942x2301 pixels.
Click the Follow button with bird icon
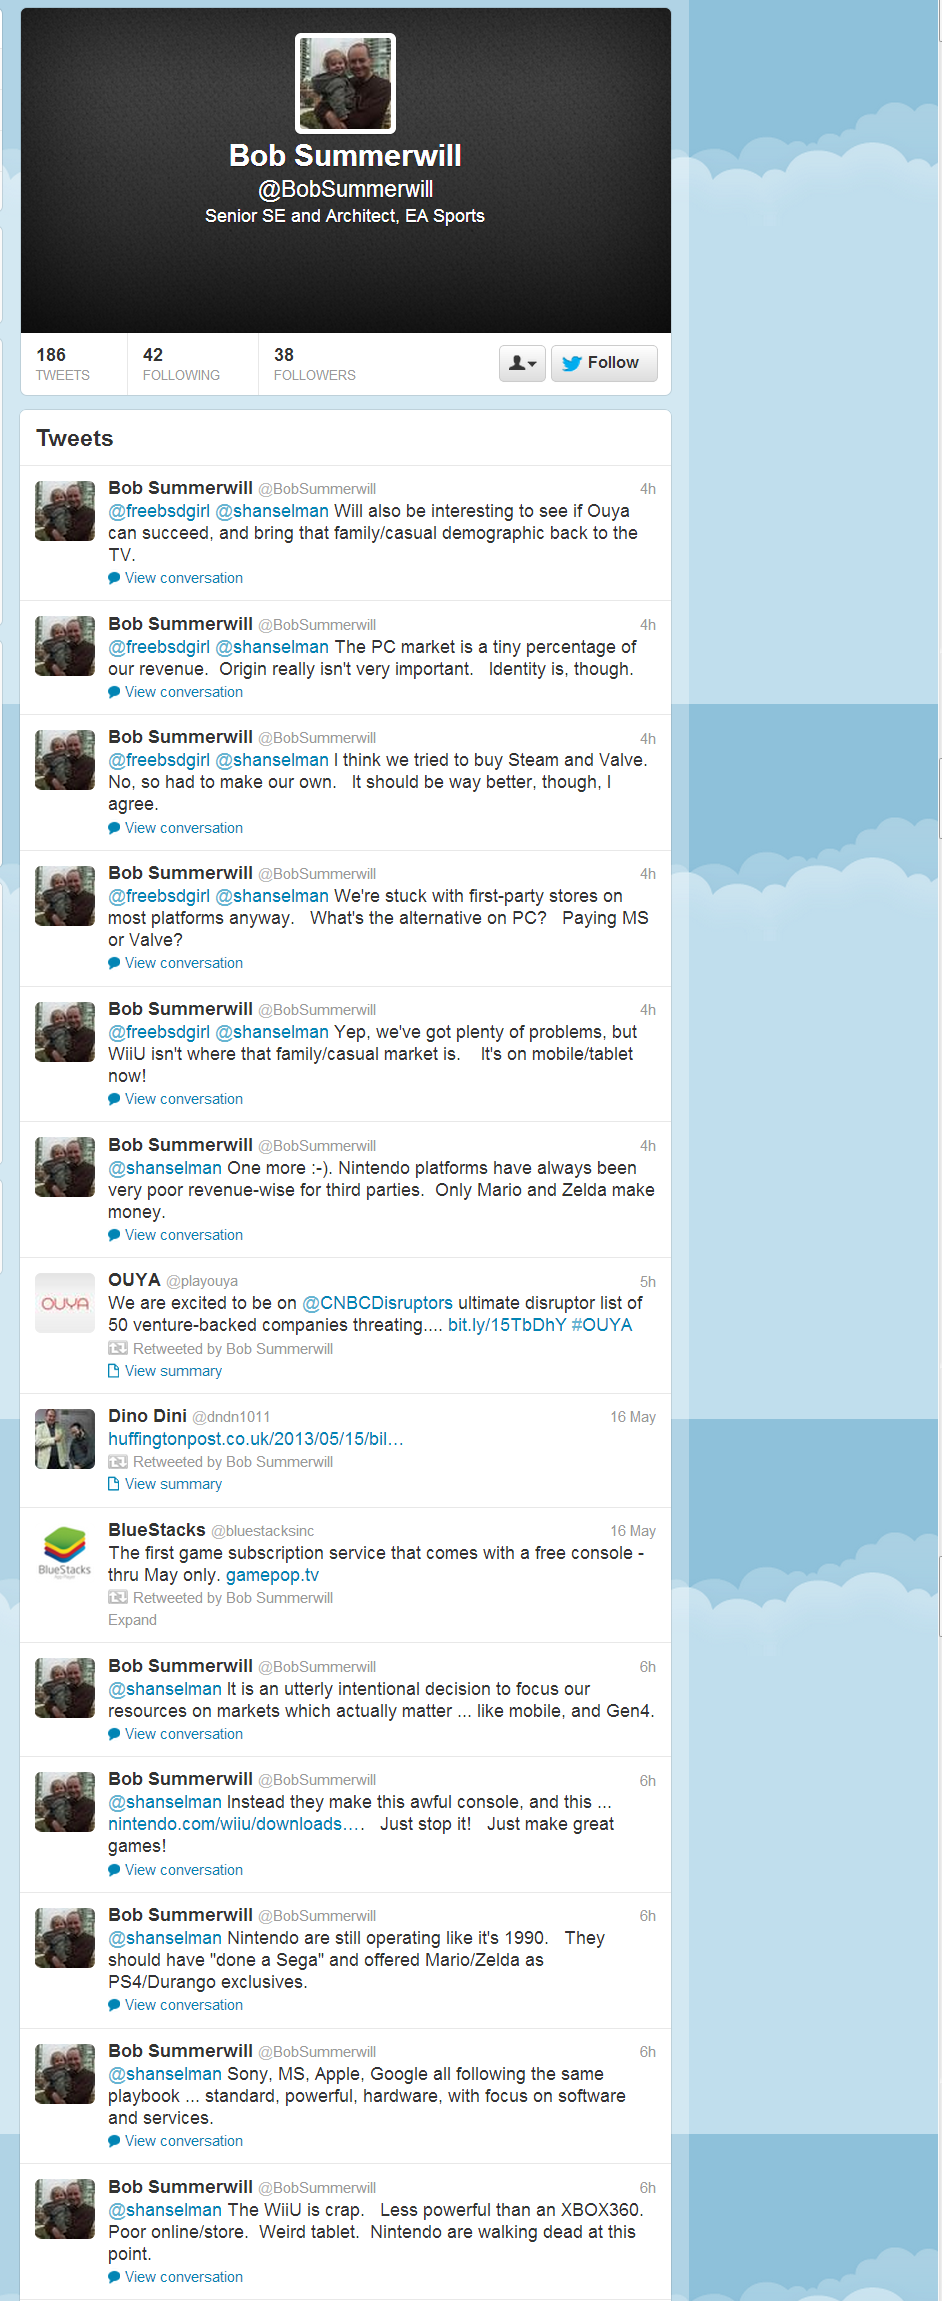click(604, 363)
